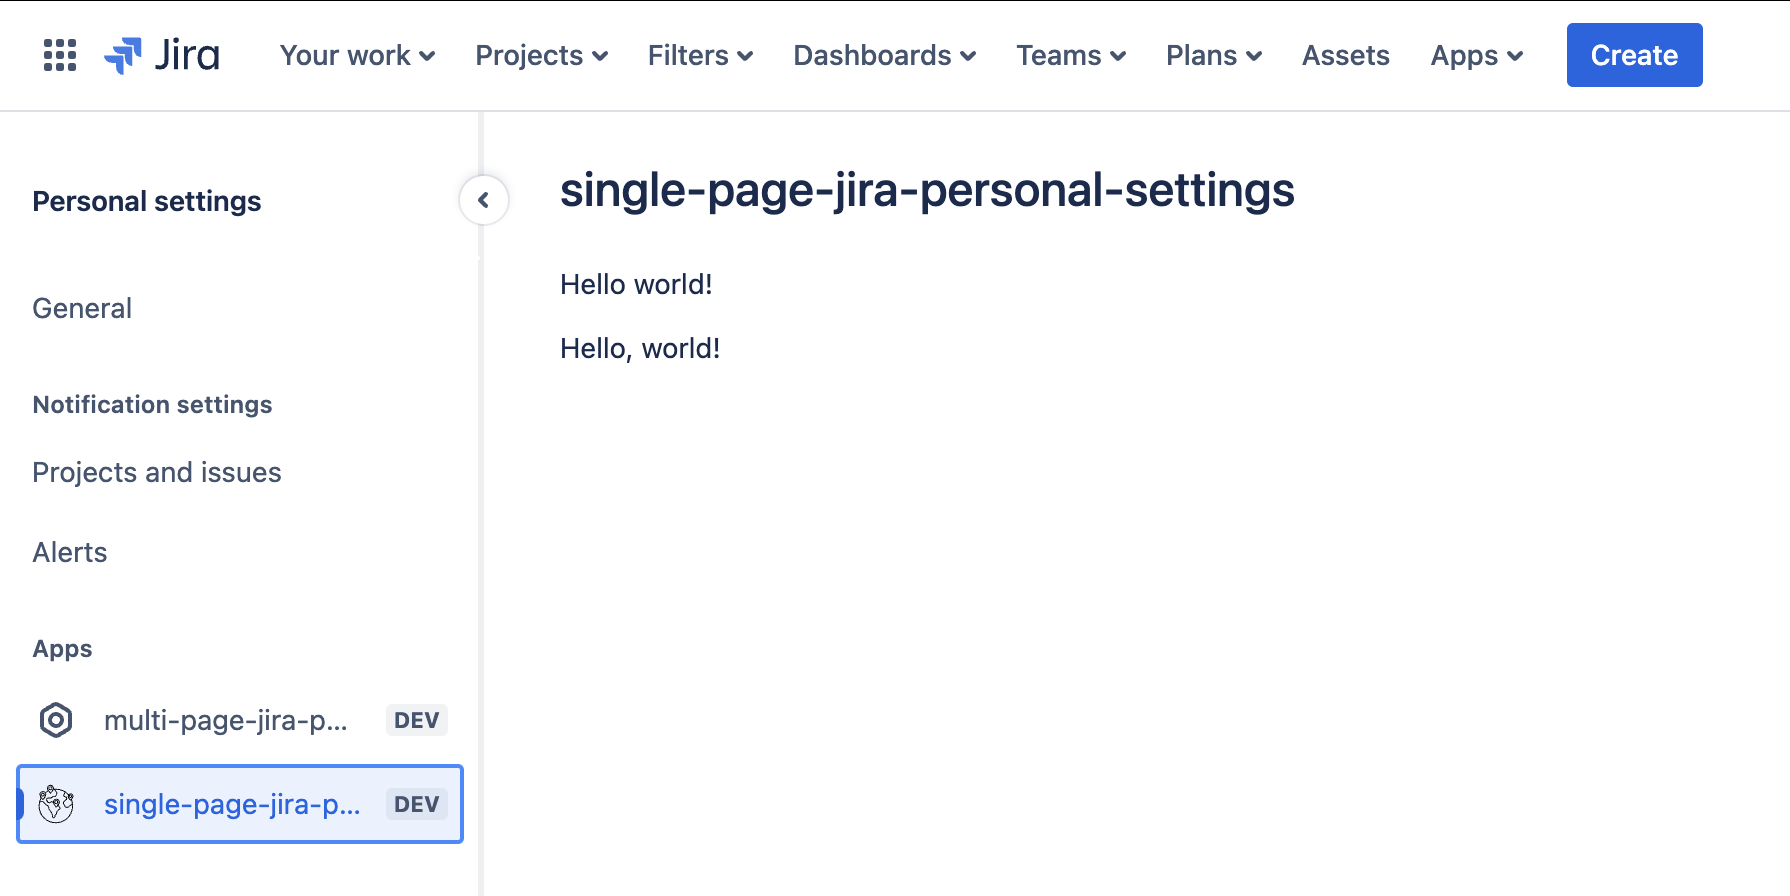
Task: Expand the Apps menu in top navigation
Action: point(1476,55)
